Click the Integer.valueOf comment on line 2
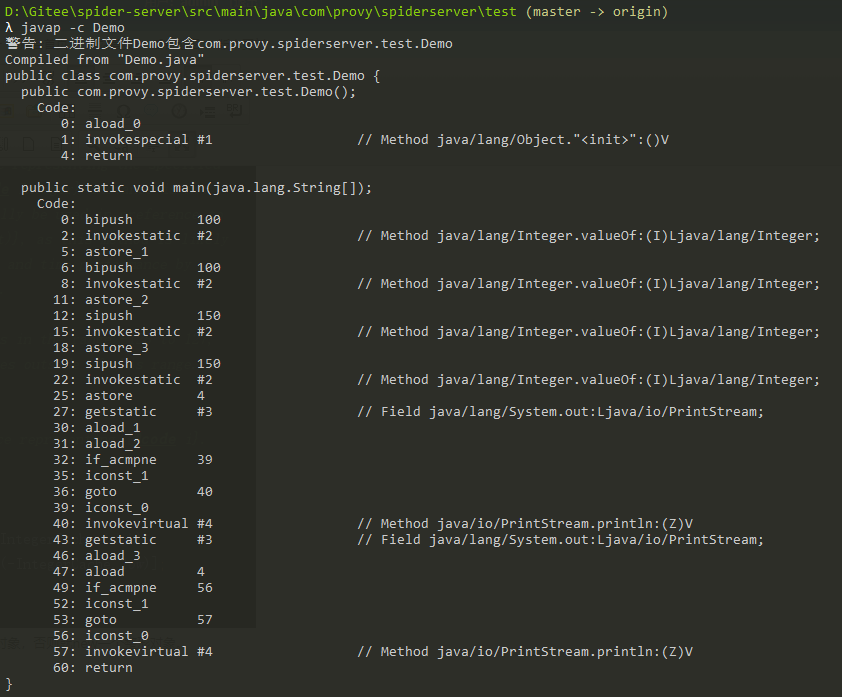This screenshot has width=842, height=697. coord(589,236)
